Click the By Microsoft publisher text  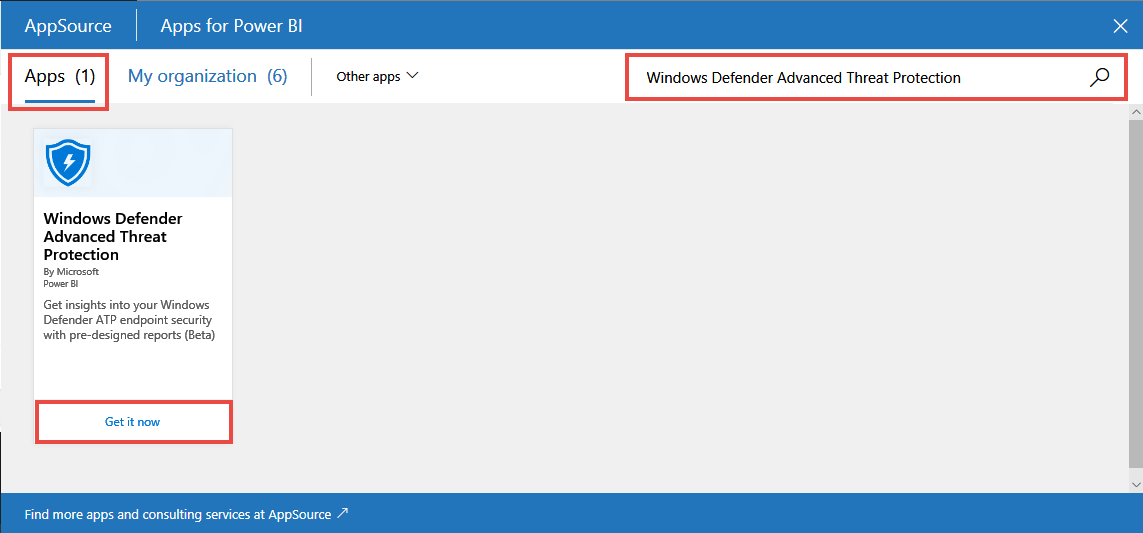(71, 271)
